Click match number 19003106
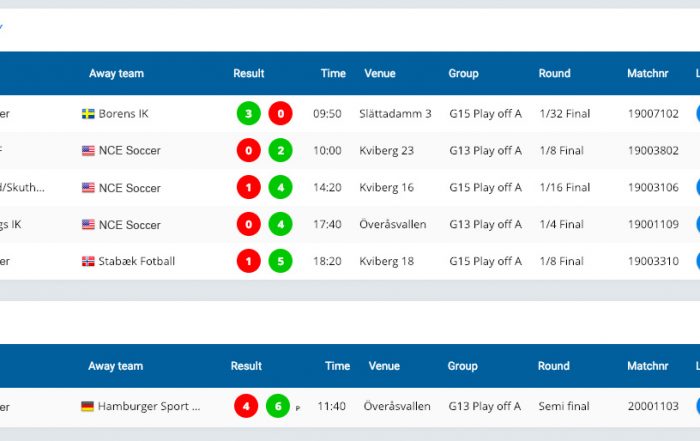 click(x=654, y=187)
